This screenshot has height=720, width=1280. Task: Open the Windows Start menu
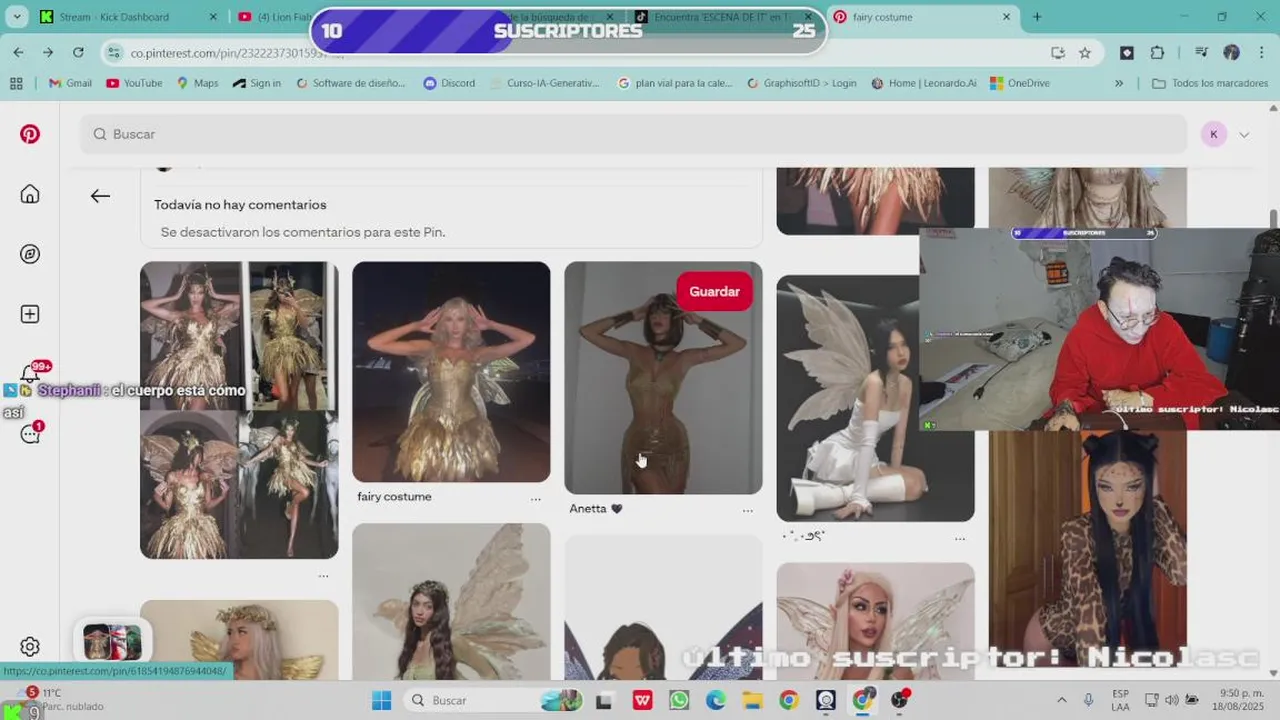[x=381, y=700]
